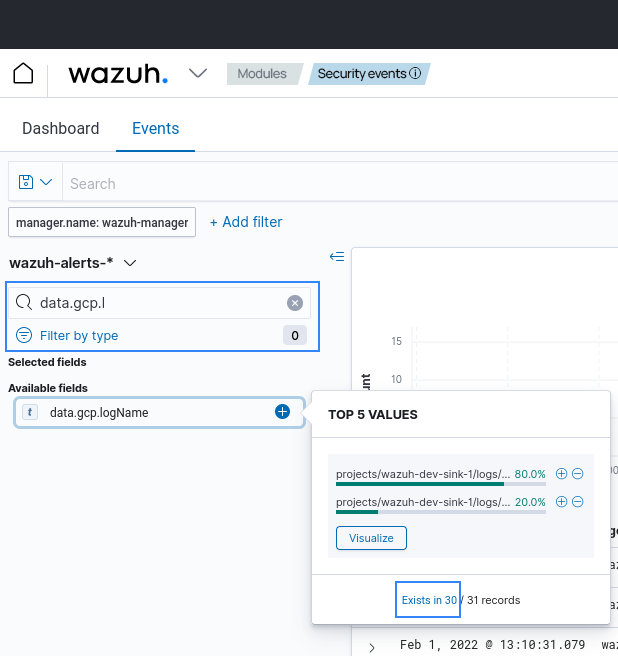This screenshot has height=656, width=618.
Task: Select the search magnifier icon
Action: coord(24,302)
